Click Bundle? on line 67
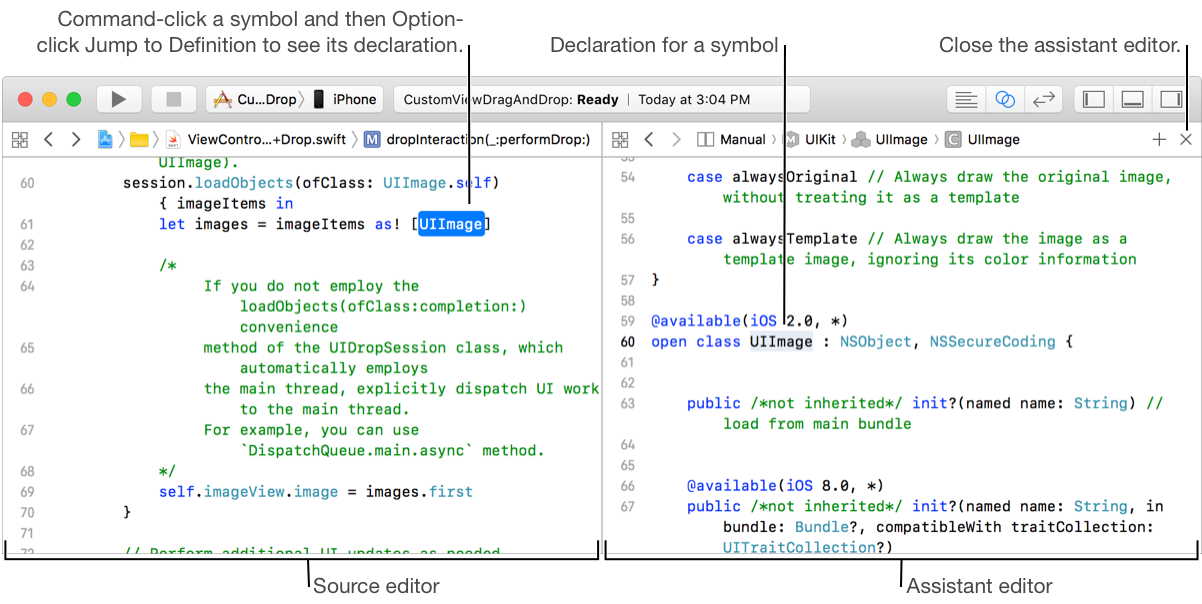 (826, 527)
